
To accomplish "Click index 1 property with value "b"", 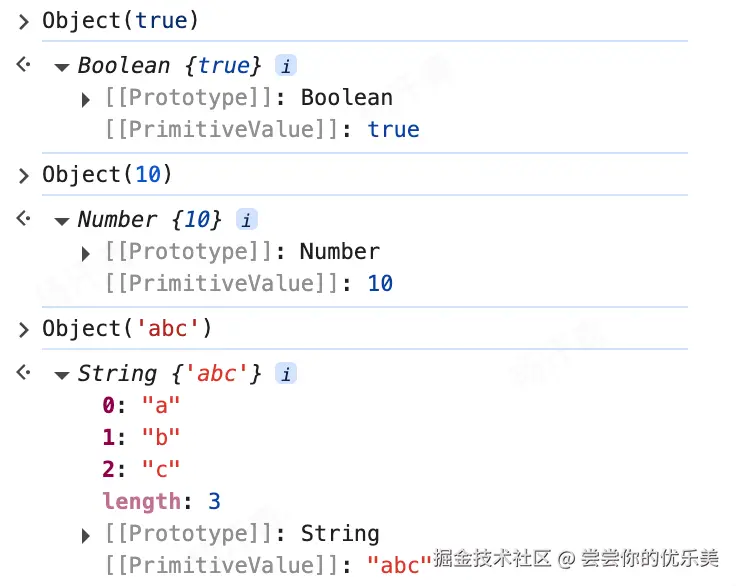I will [x=141, y=437].
